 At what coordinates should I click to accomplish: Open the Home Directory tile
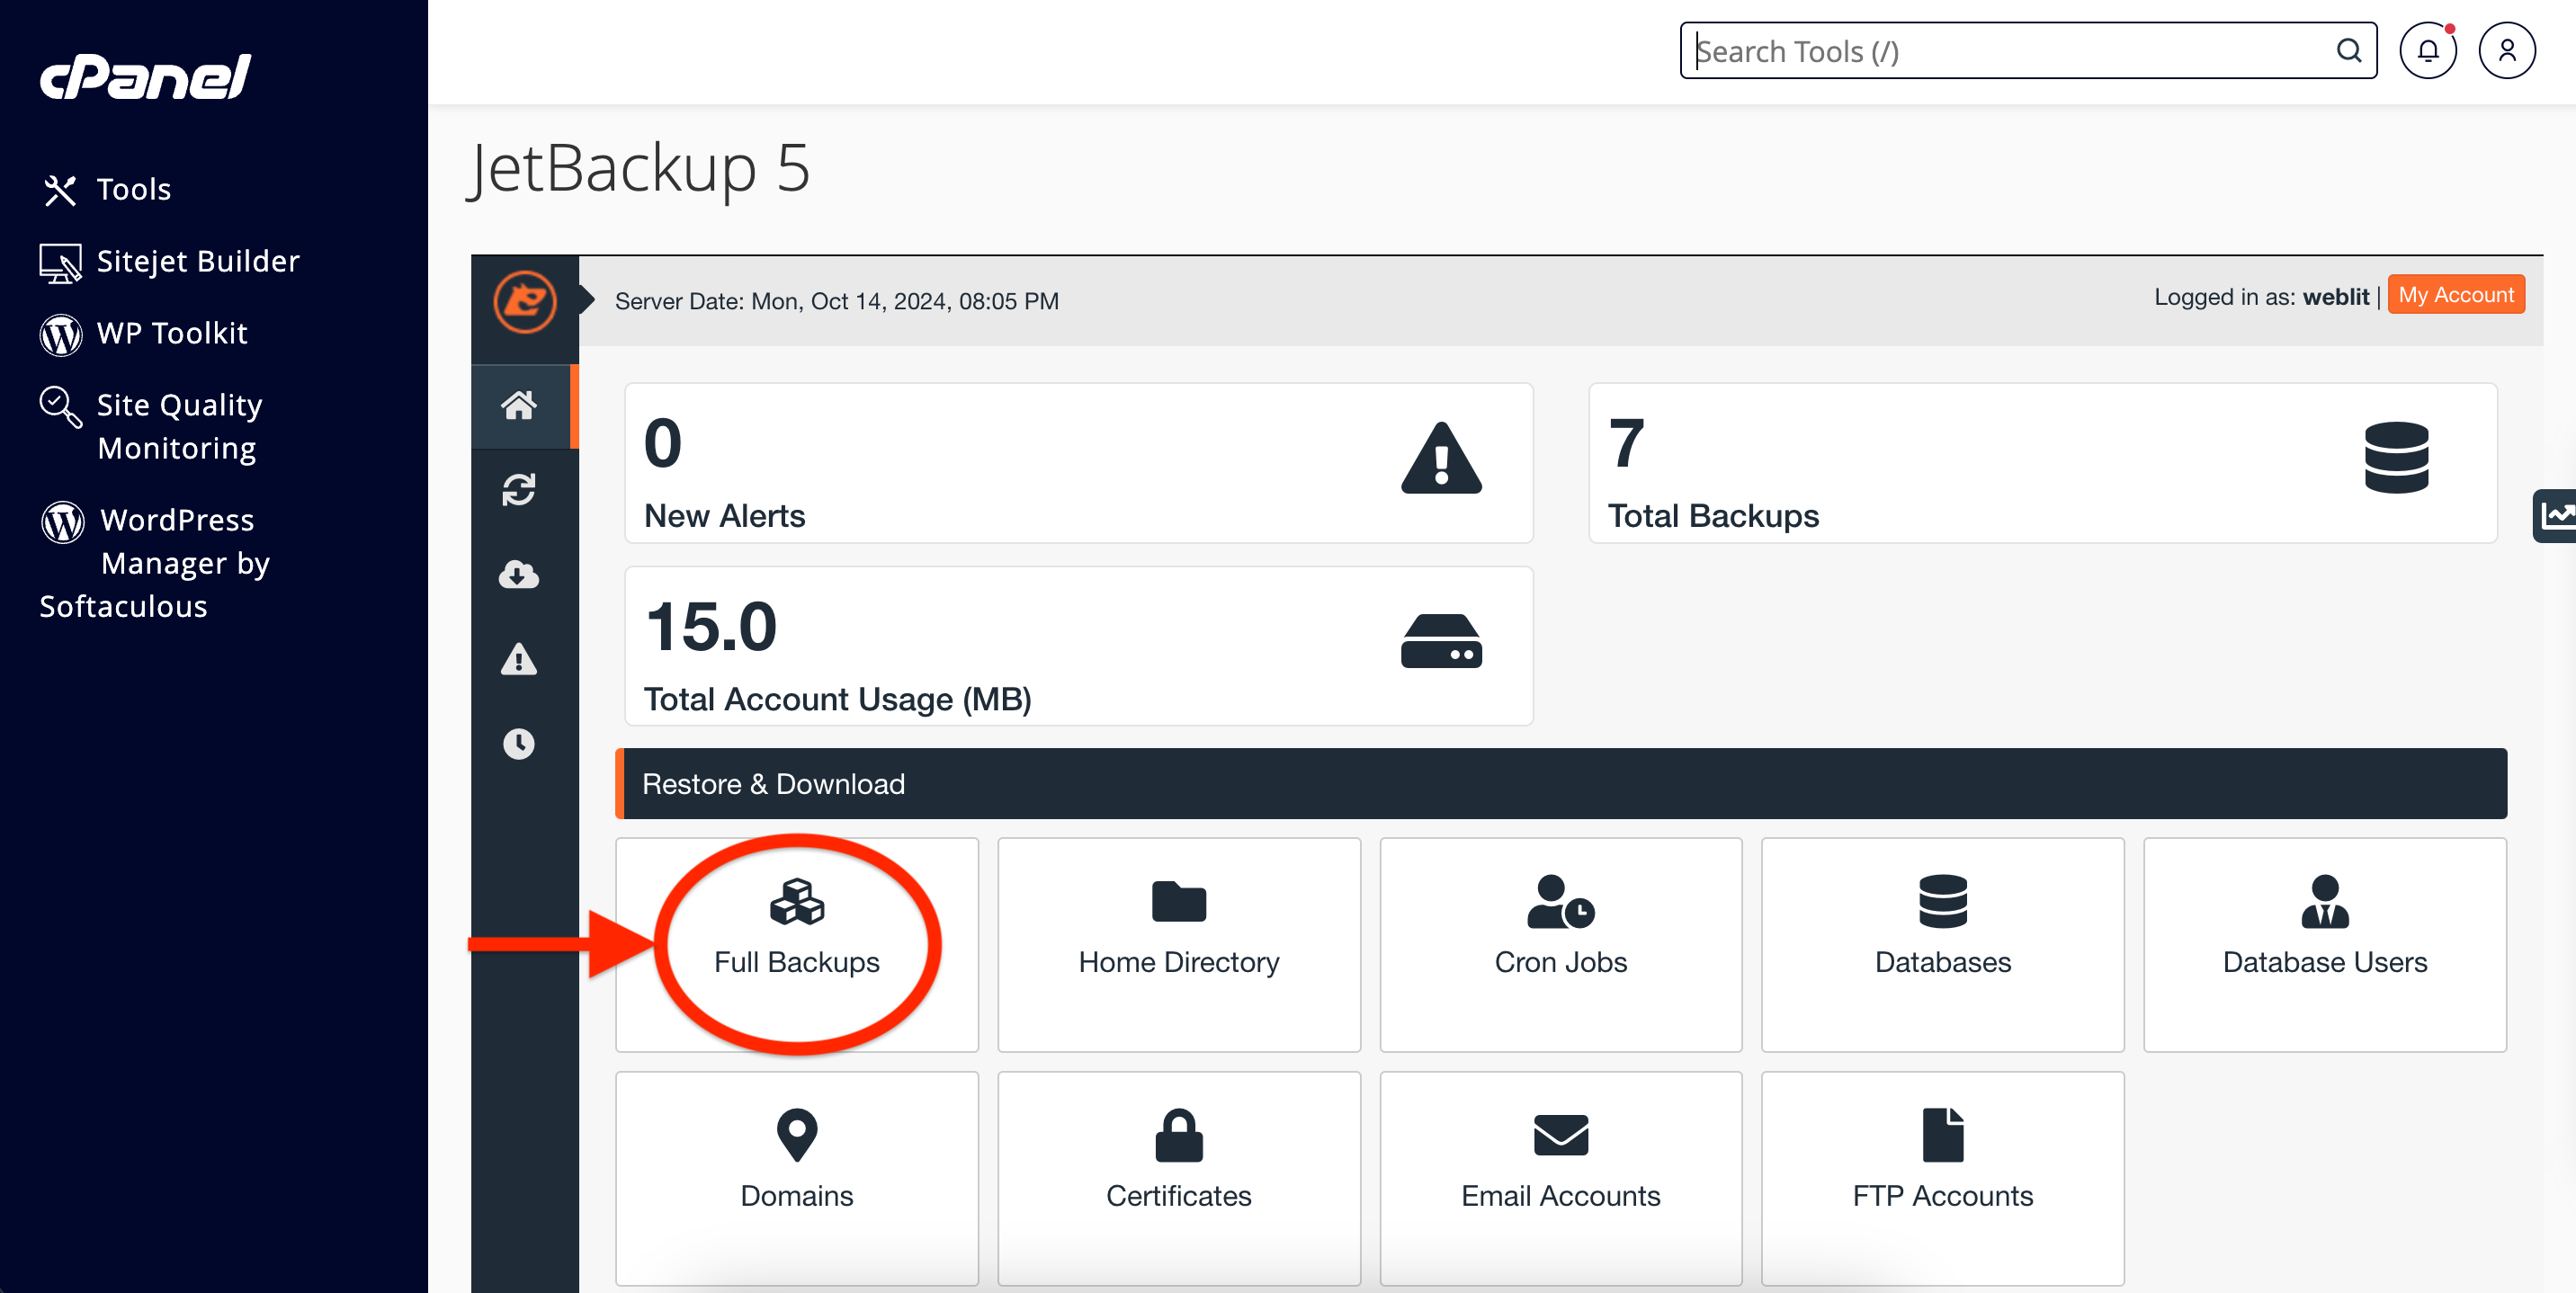coord(1179,944)
